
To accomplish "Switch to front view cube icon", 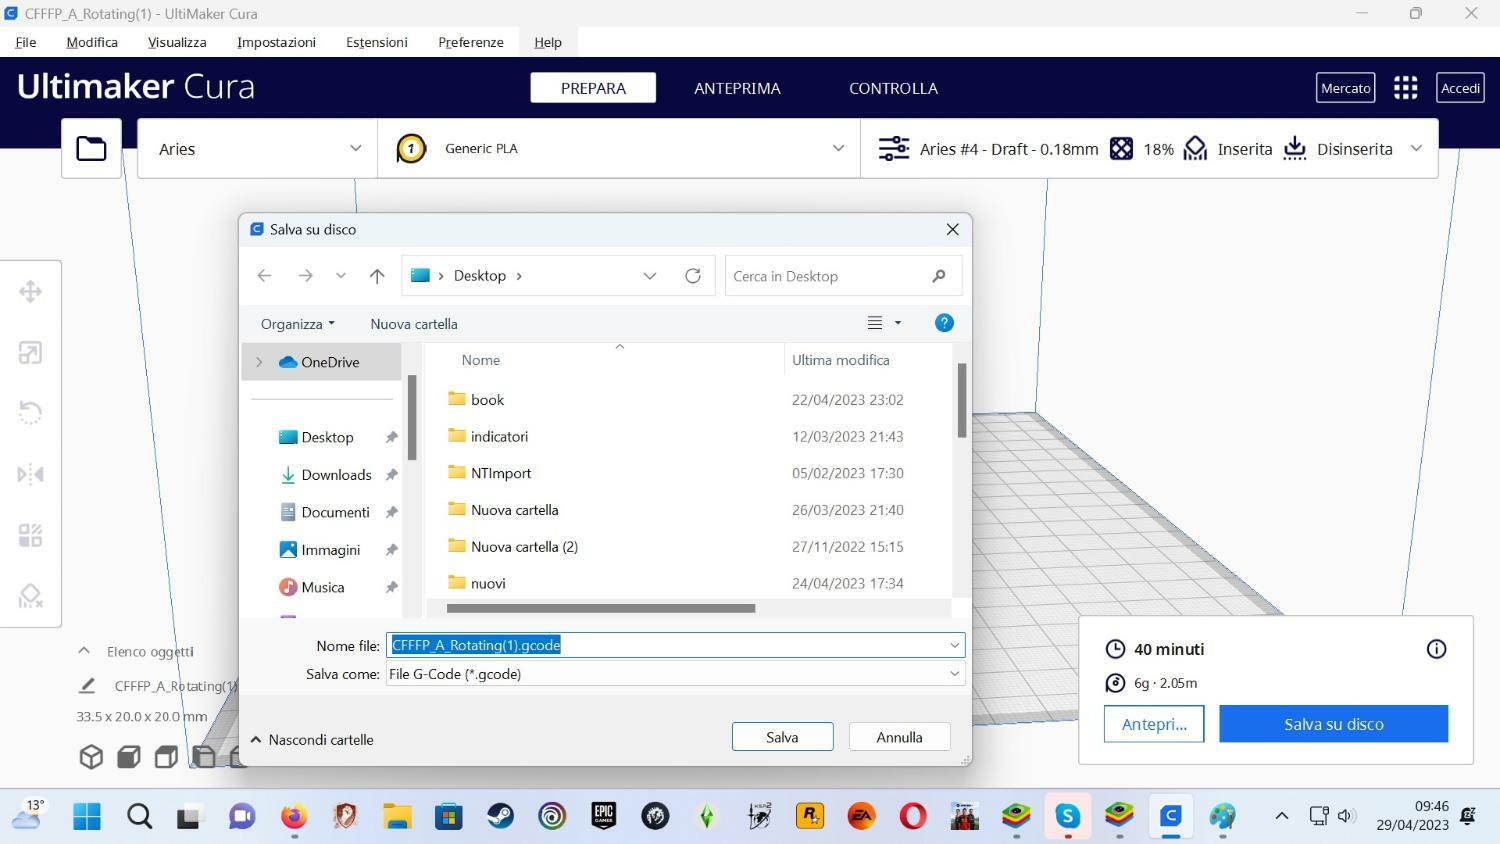I will click(129, 757).
